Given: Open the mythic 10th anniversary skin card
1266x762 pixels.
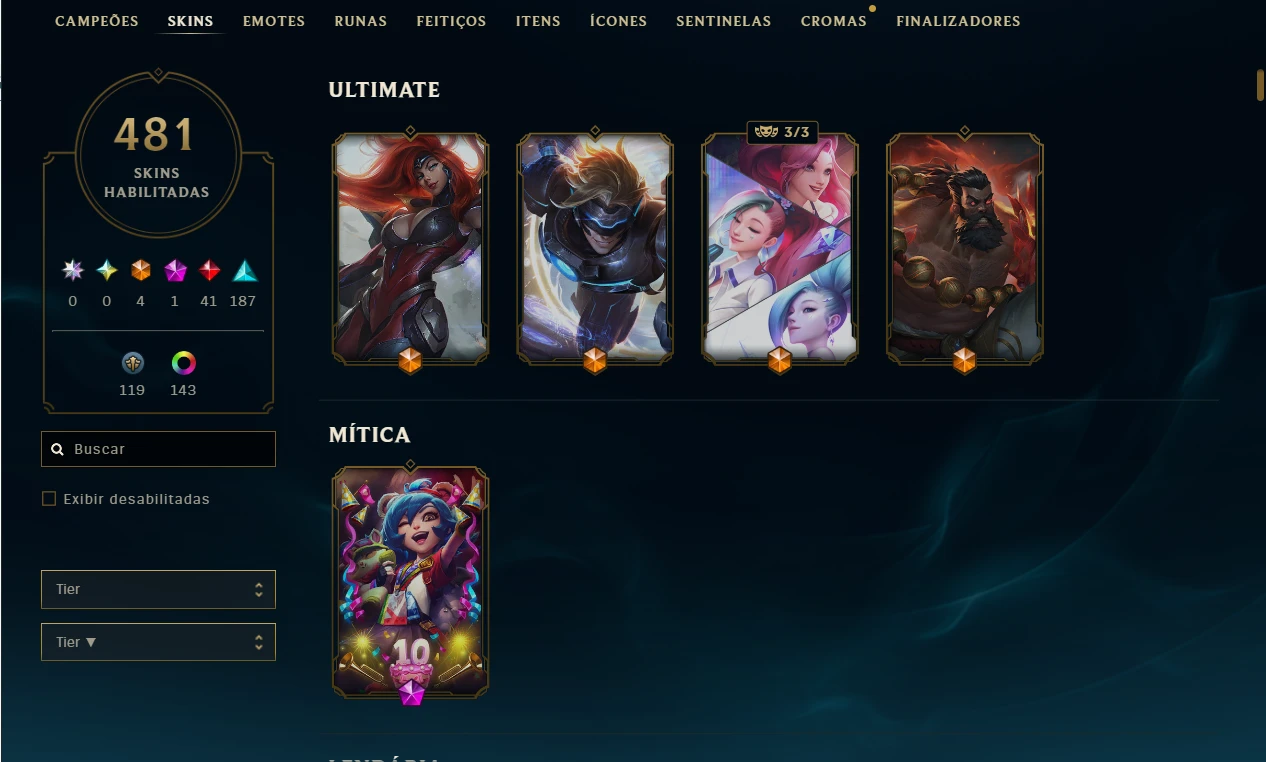Looking at the screenshot, I should click(411, 582).
